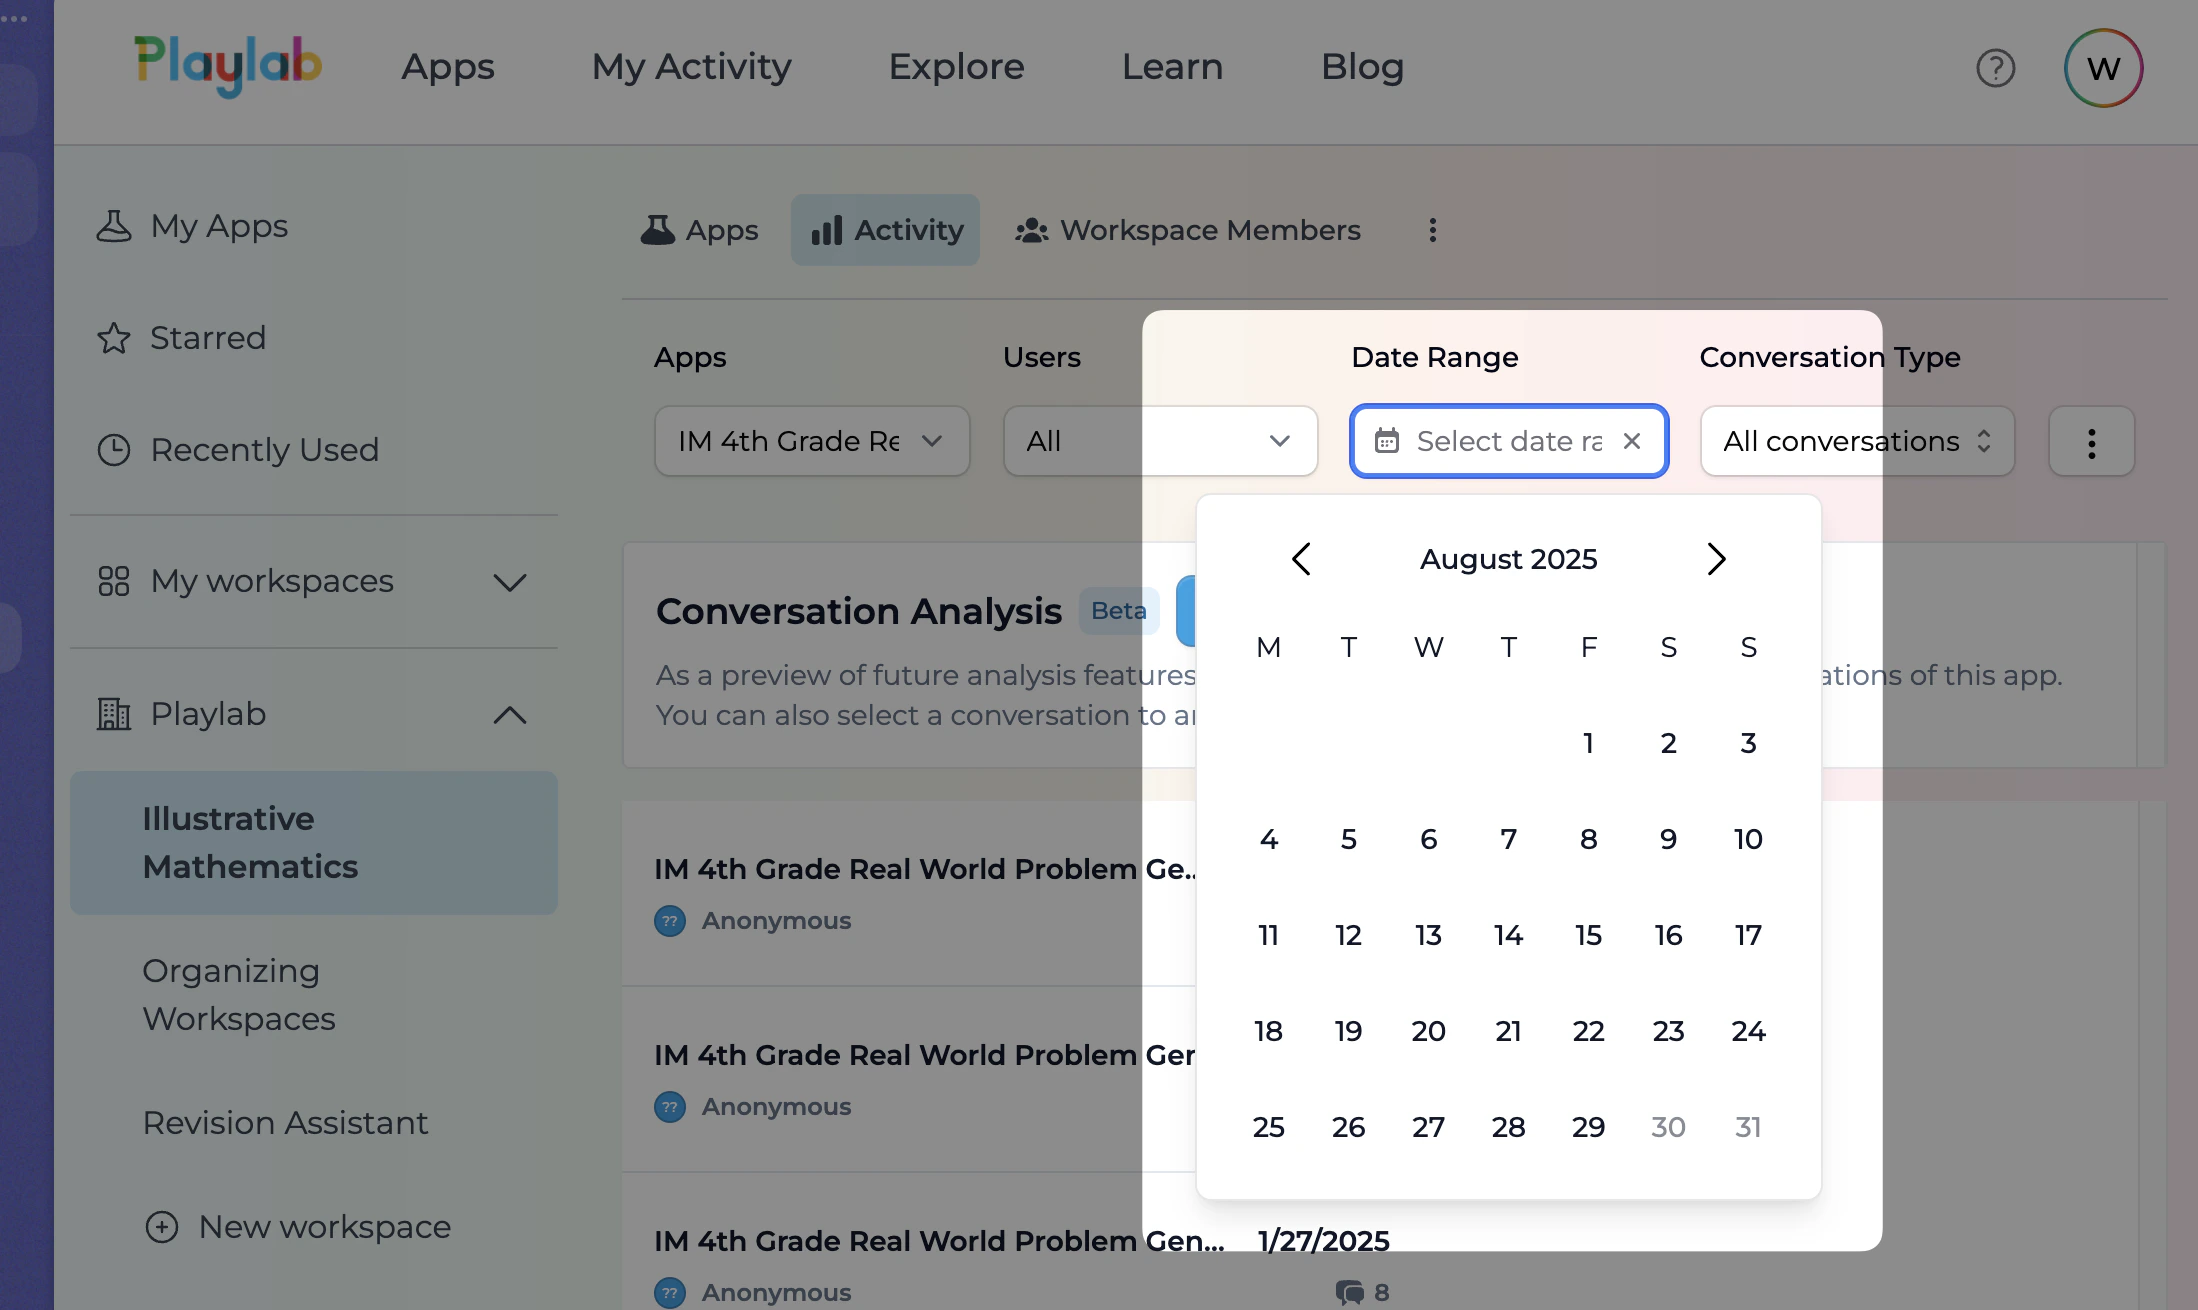Open three-dot menu beside Workspace Members

1432,231
